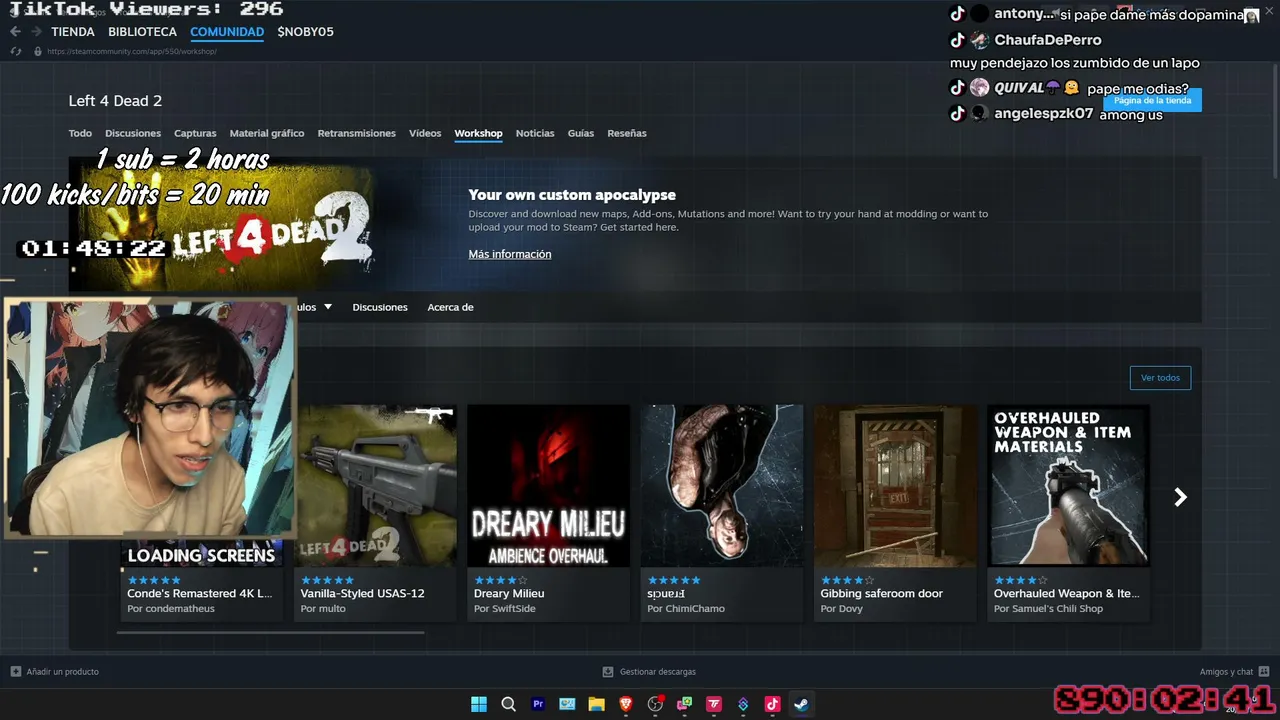Click the Más información link
Image resolution: width=1280 pixels, height=720 pixels.
[510, 254]
